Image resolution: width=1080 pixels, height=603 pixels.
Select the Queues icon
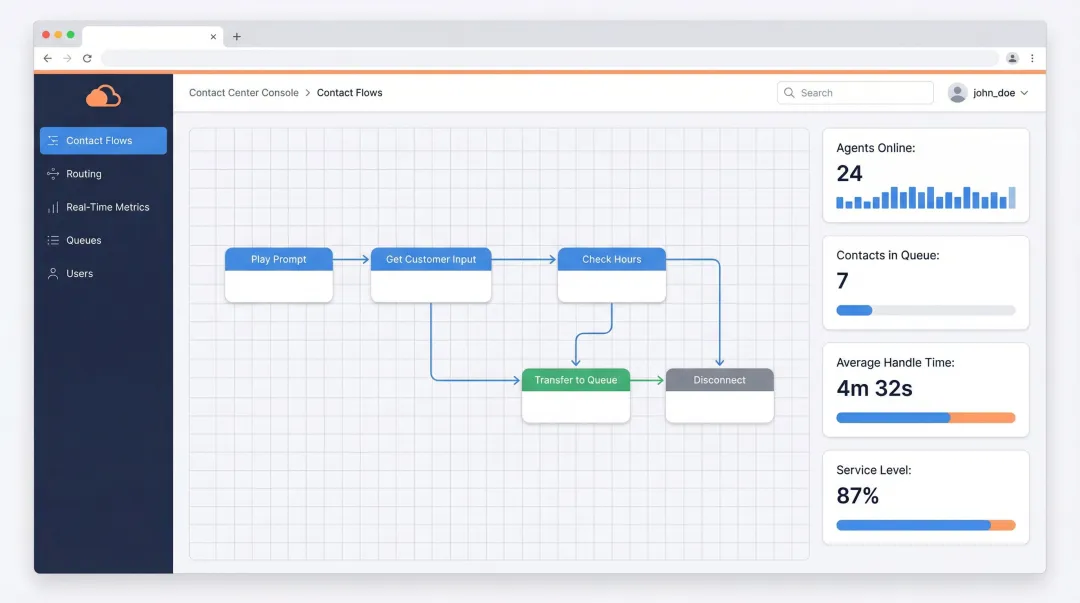51,240
